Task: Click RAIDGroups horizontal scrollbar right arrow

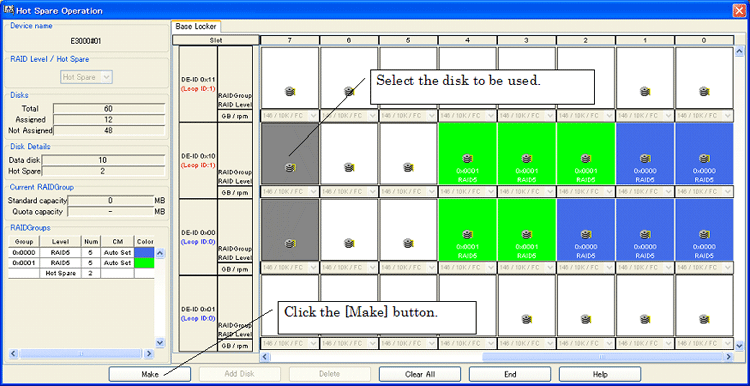Action: (149, 354)
